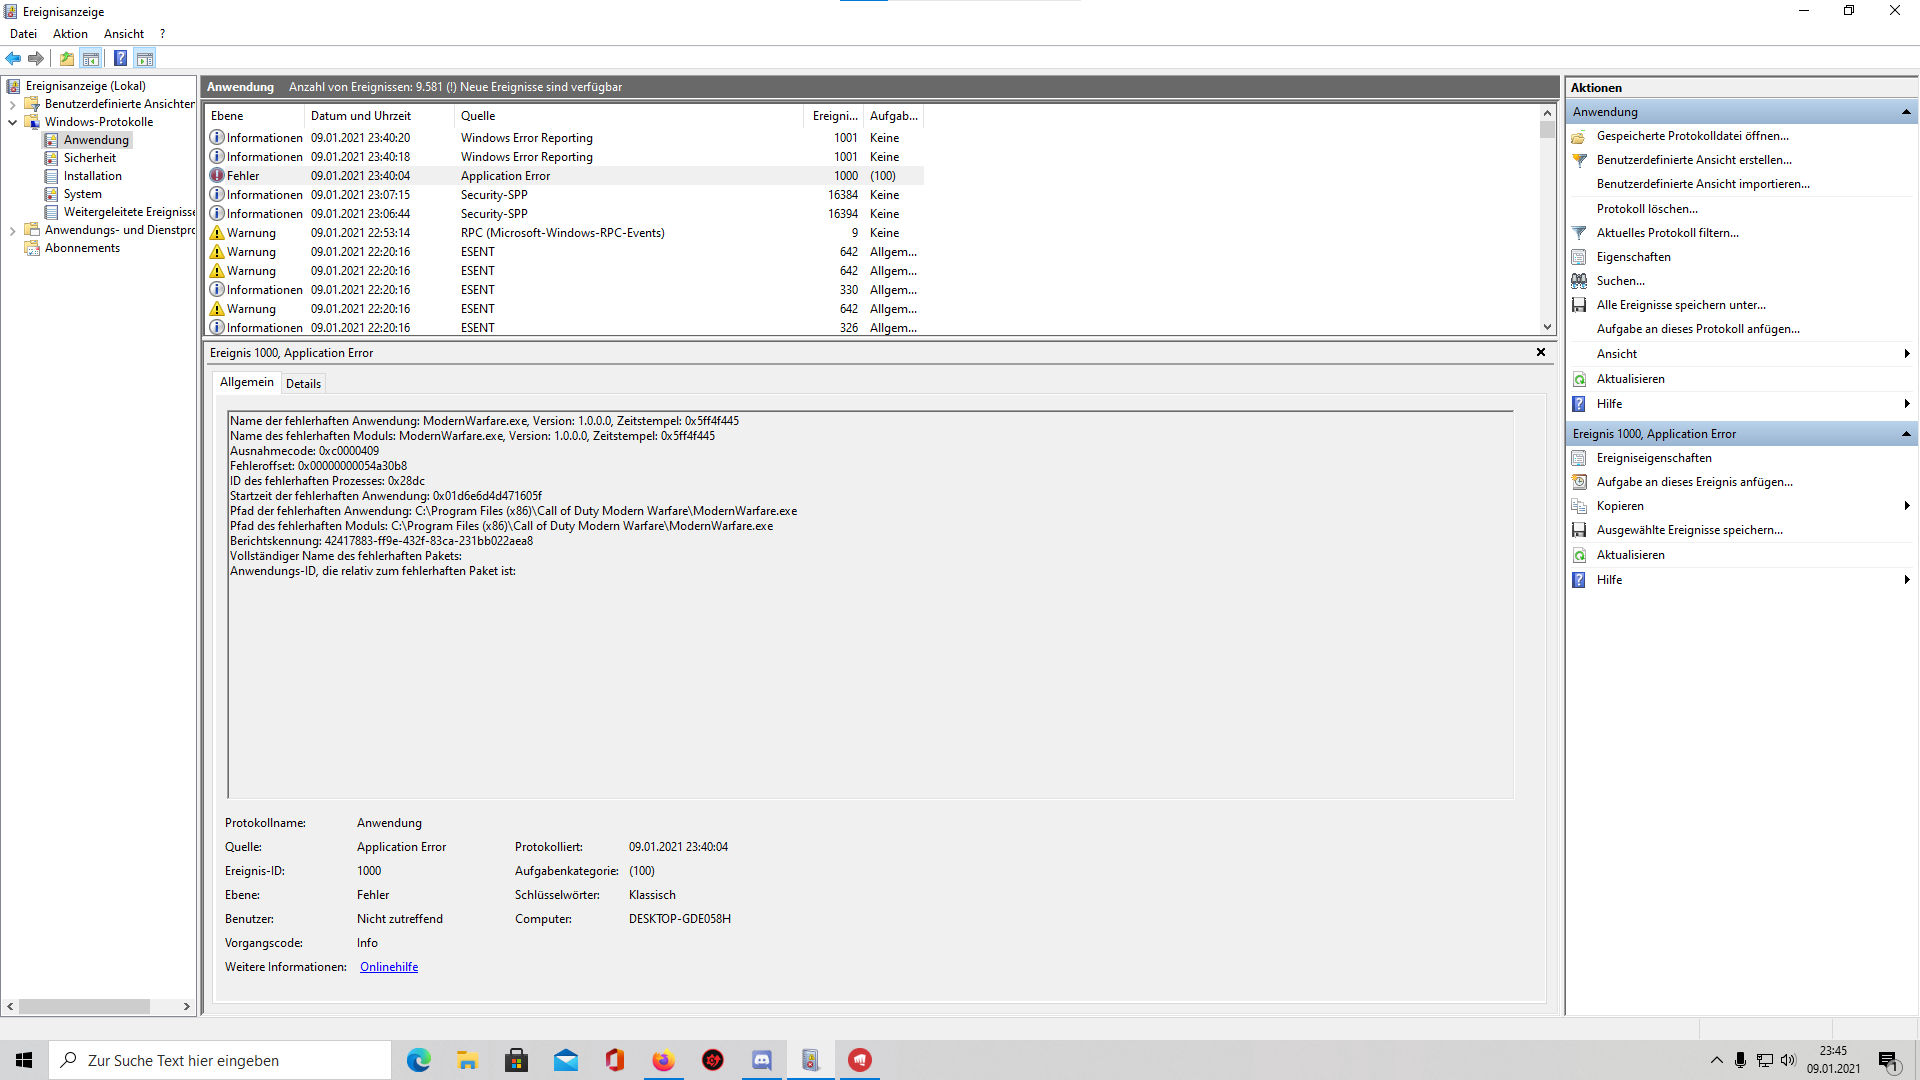Click the blue help toolbar icon

tap(120, 58)
